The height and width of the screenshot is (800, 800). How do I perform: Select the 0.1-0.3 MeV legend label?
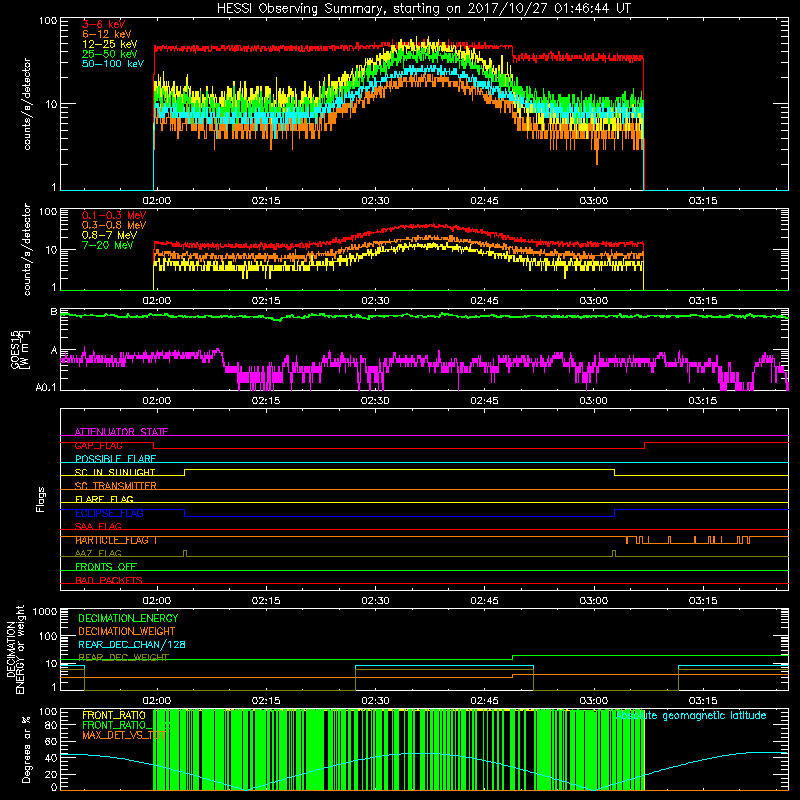point(114,215)
